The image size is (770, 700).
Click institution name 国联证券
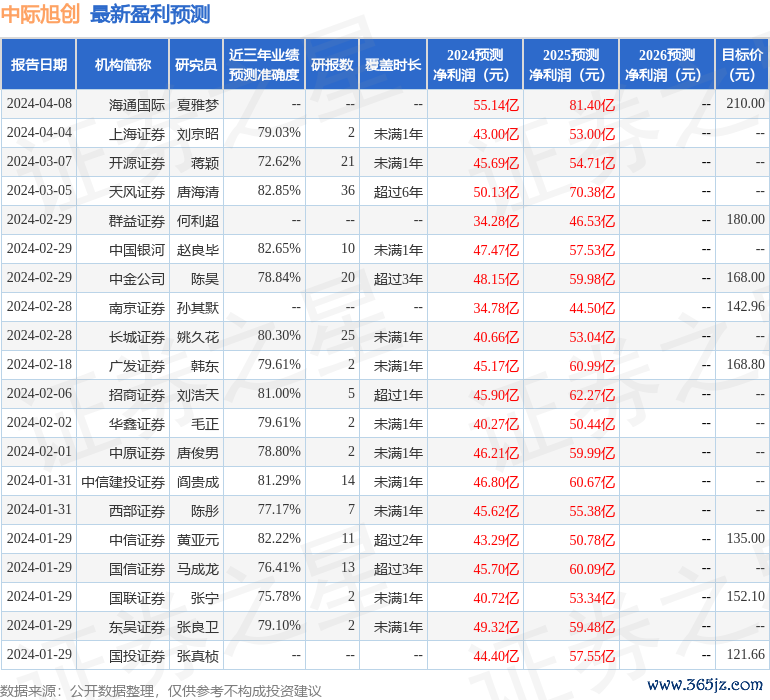tap(137, 597)
